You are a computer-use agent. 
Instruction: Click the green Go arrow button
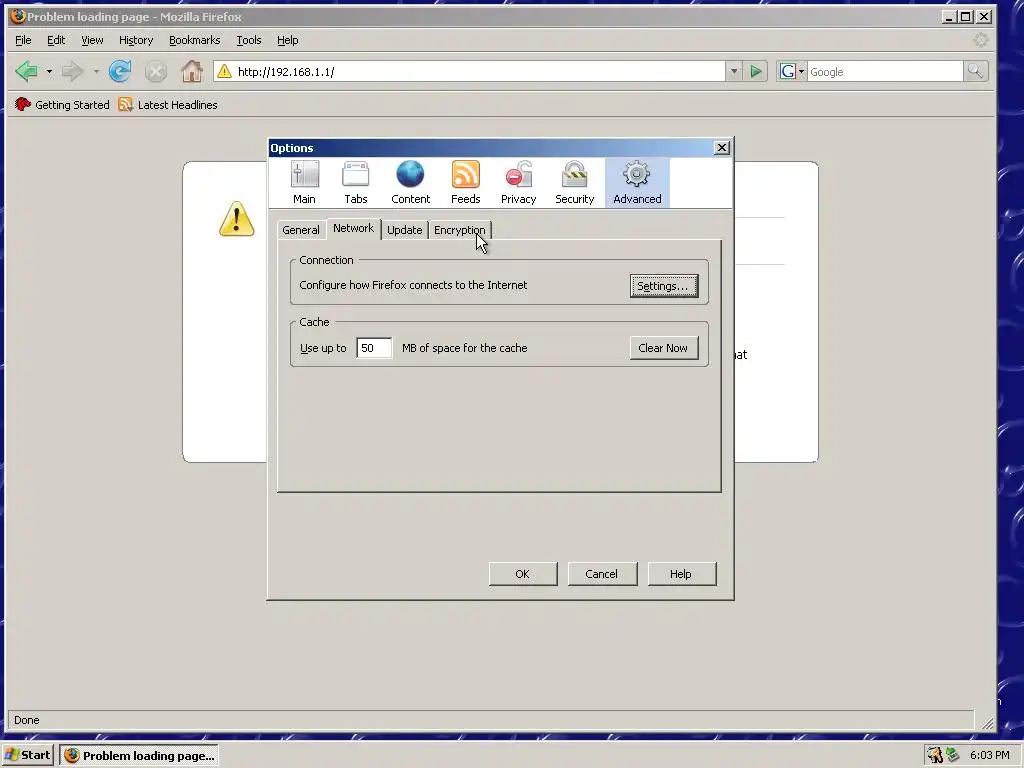(756, 71)
